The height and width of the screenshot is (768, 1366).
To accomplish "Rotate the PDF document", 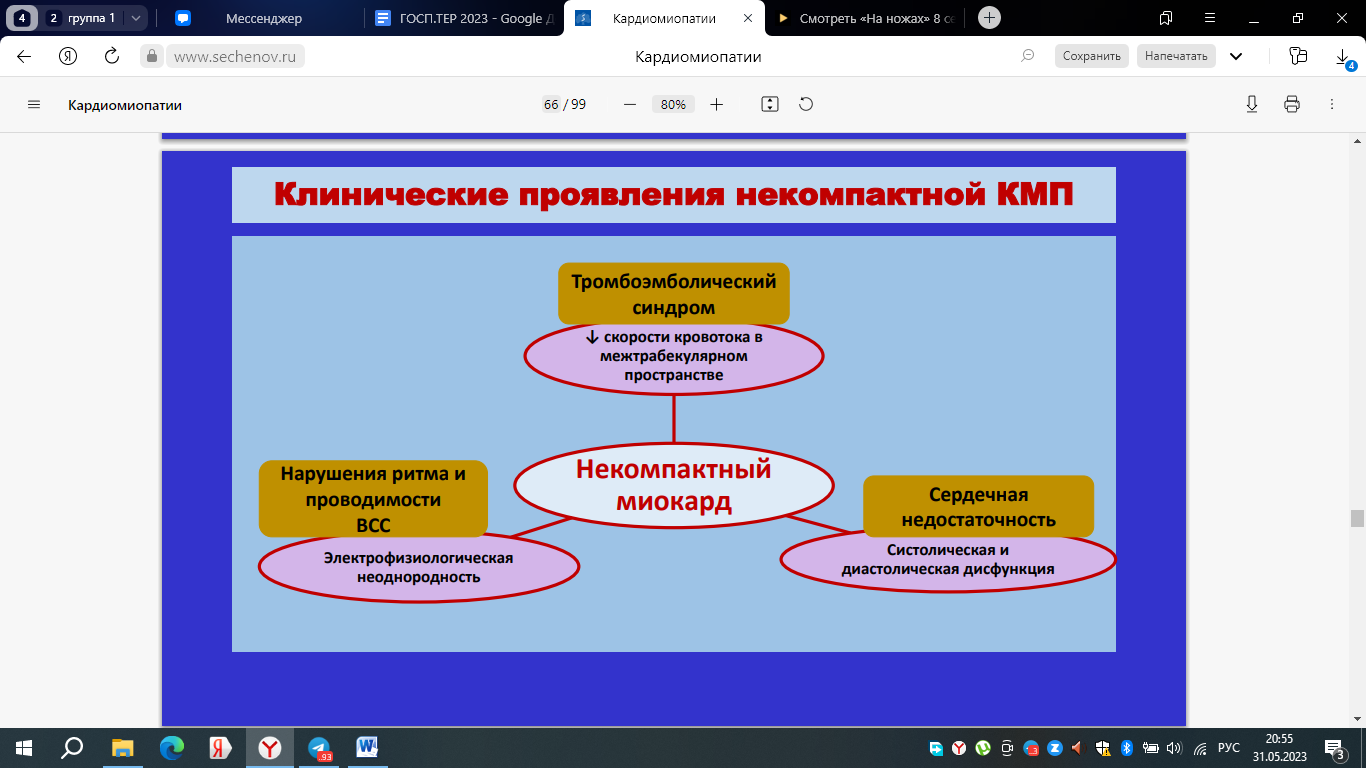I will pyautogui.click(x=806, y=104).
